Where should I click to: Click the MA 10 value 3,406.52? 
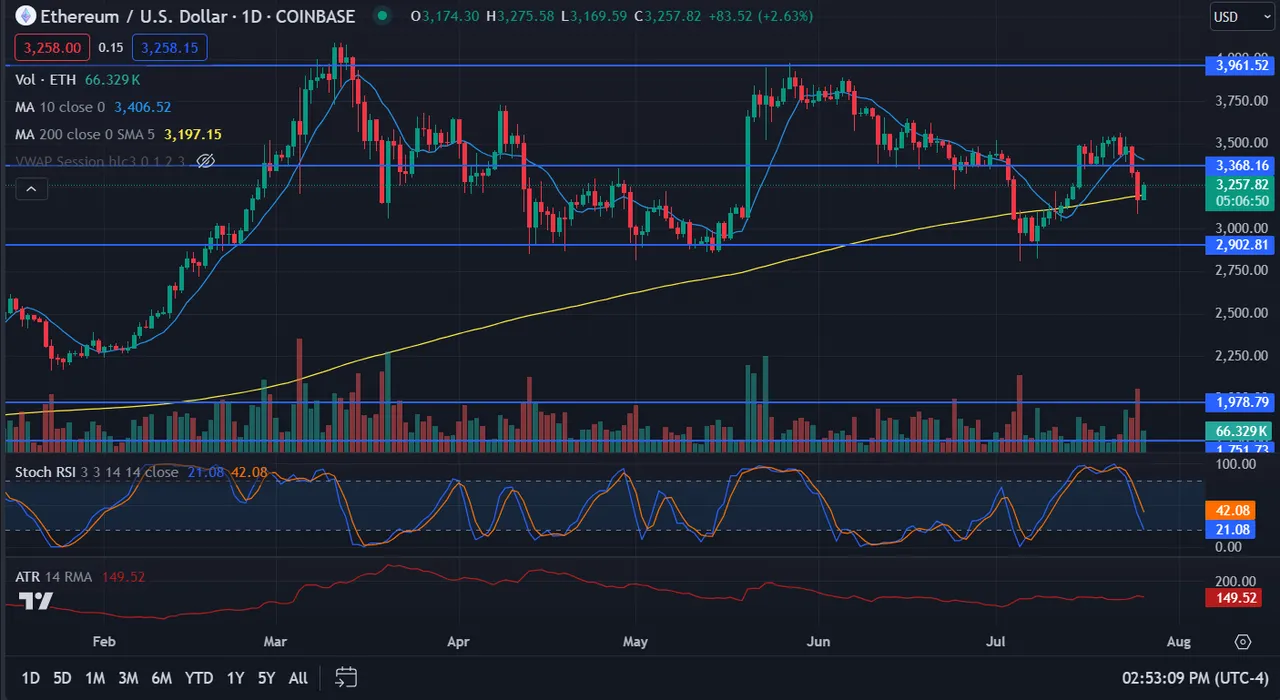click(x=142, y=107)
